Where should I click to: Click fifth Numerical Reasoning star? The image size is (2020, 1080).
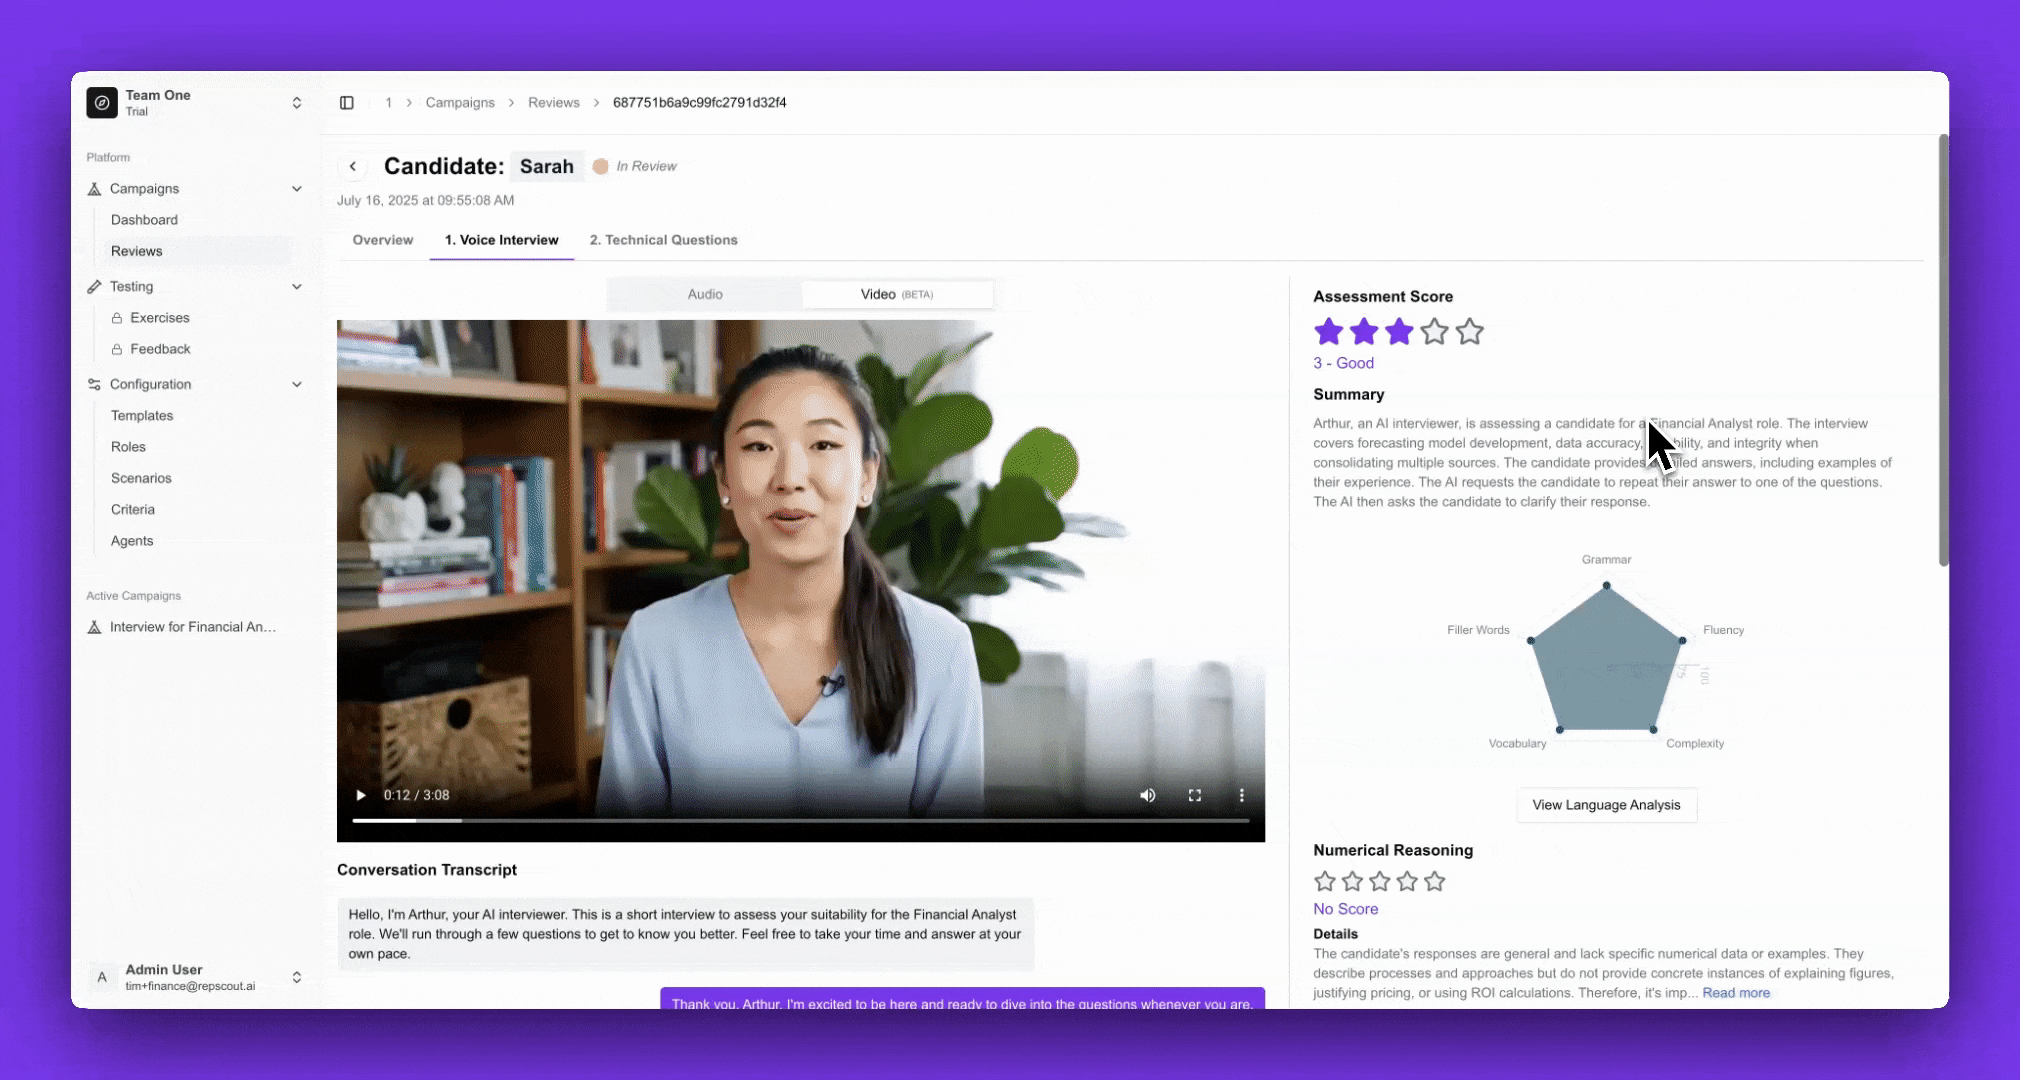(x=1435, y=882)
